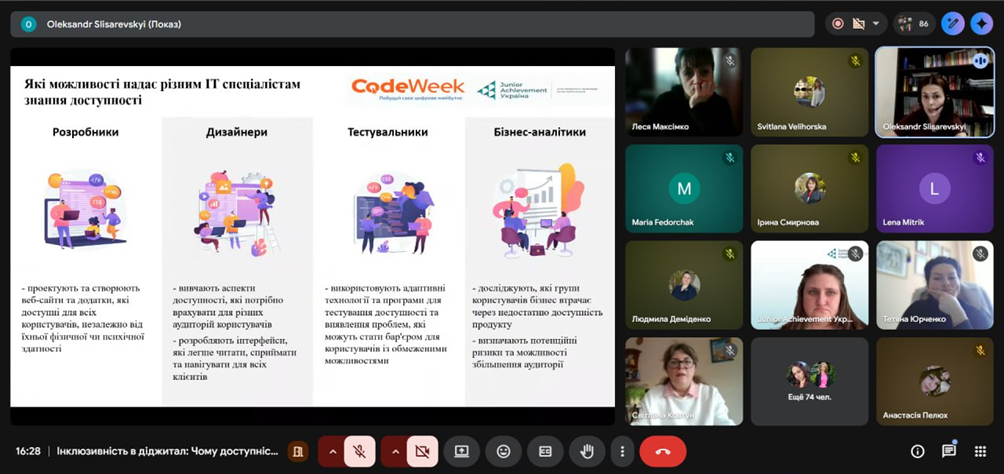Open the three-dot more options menu

(622, 451)
